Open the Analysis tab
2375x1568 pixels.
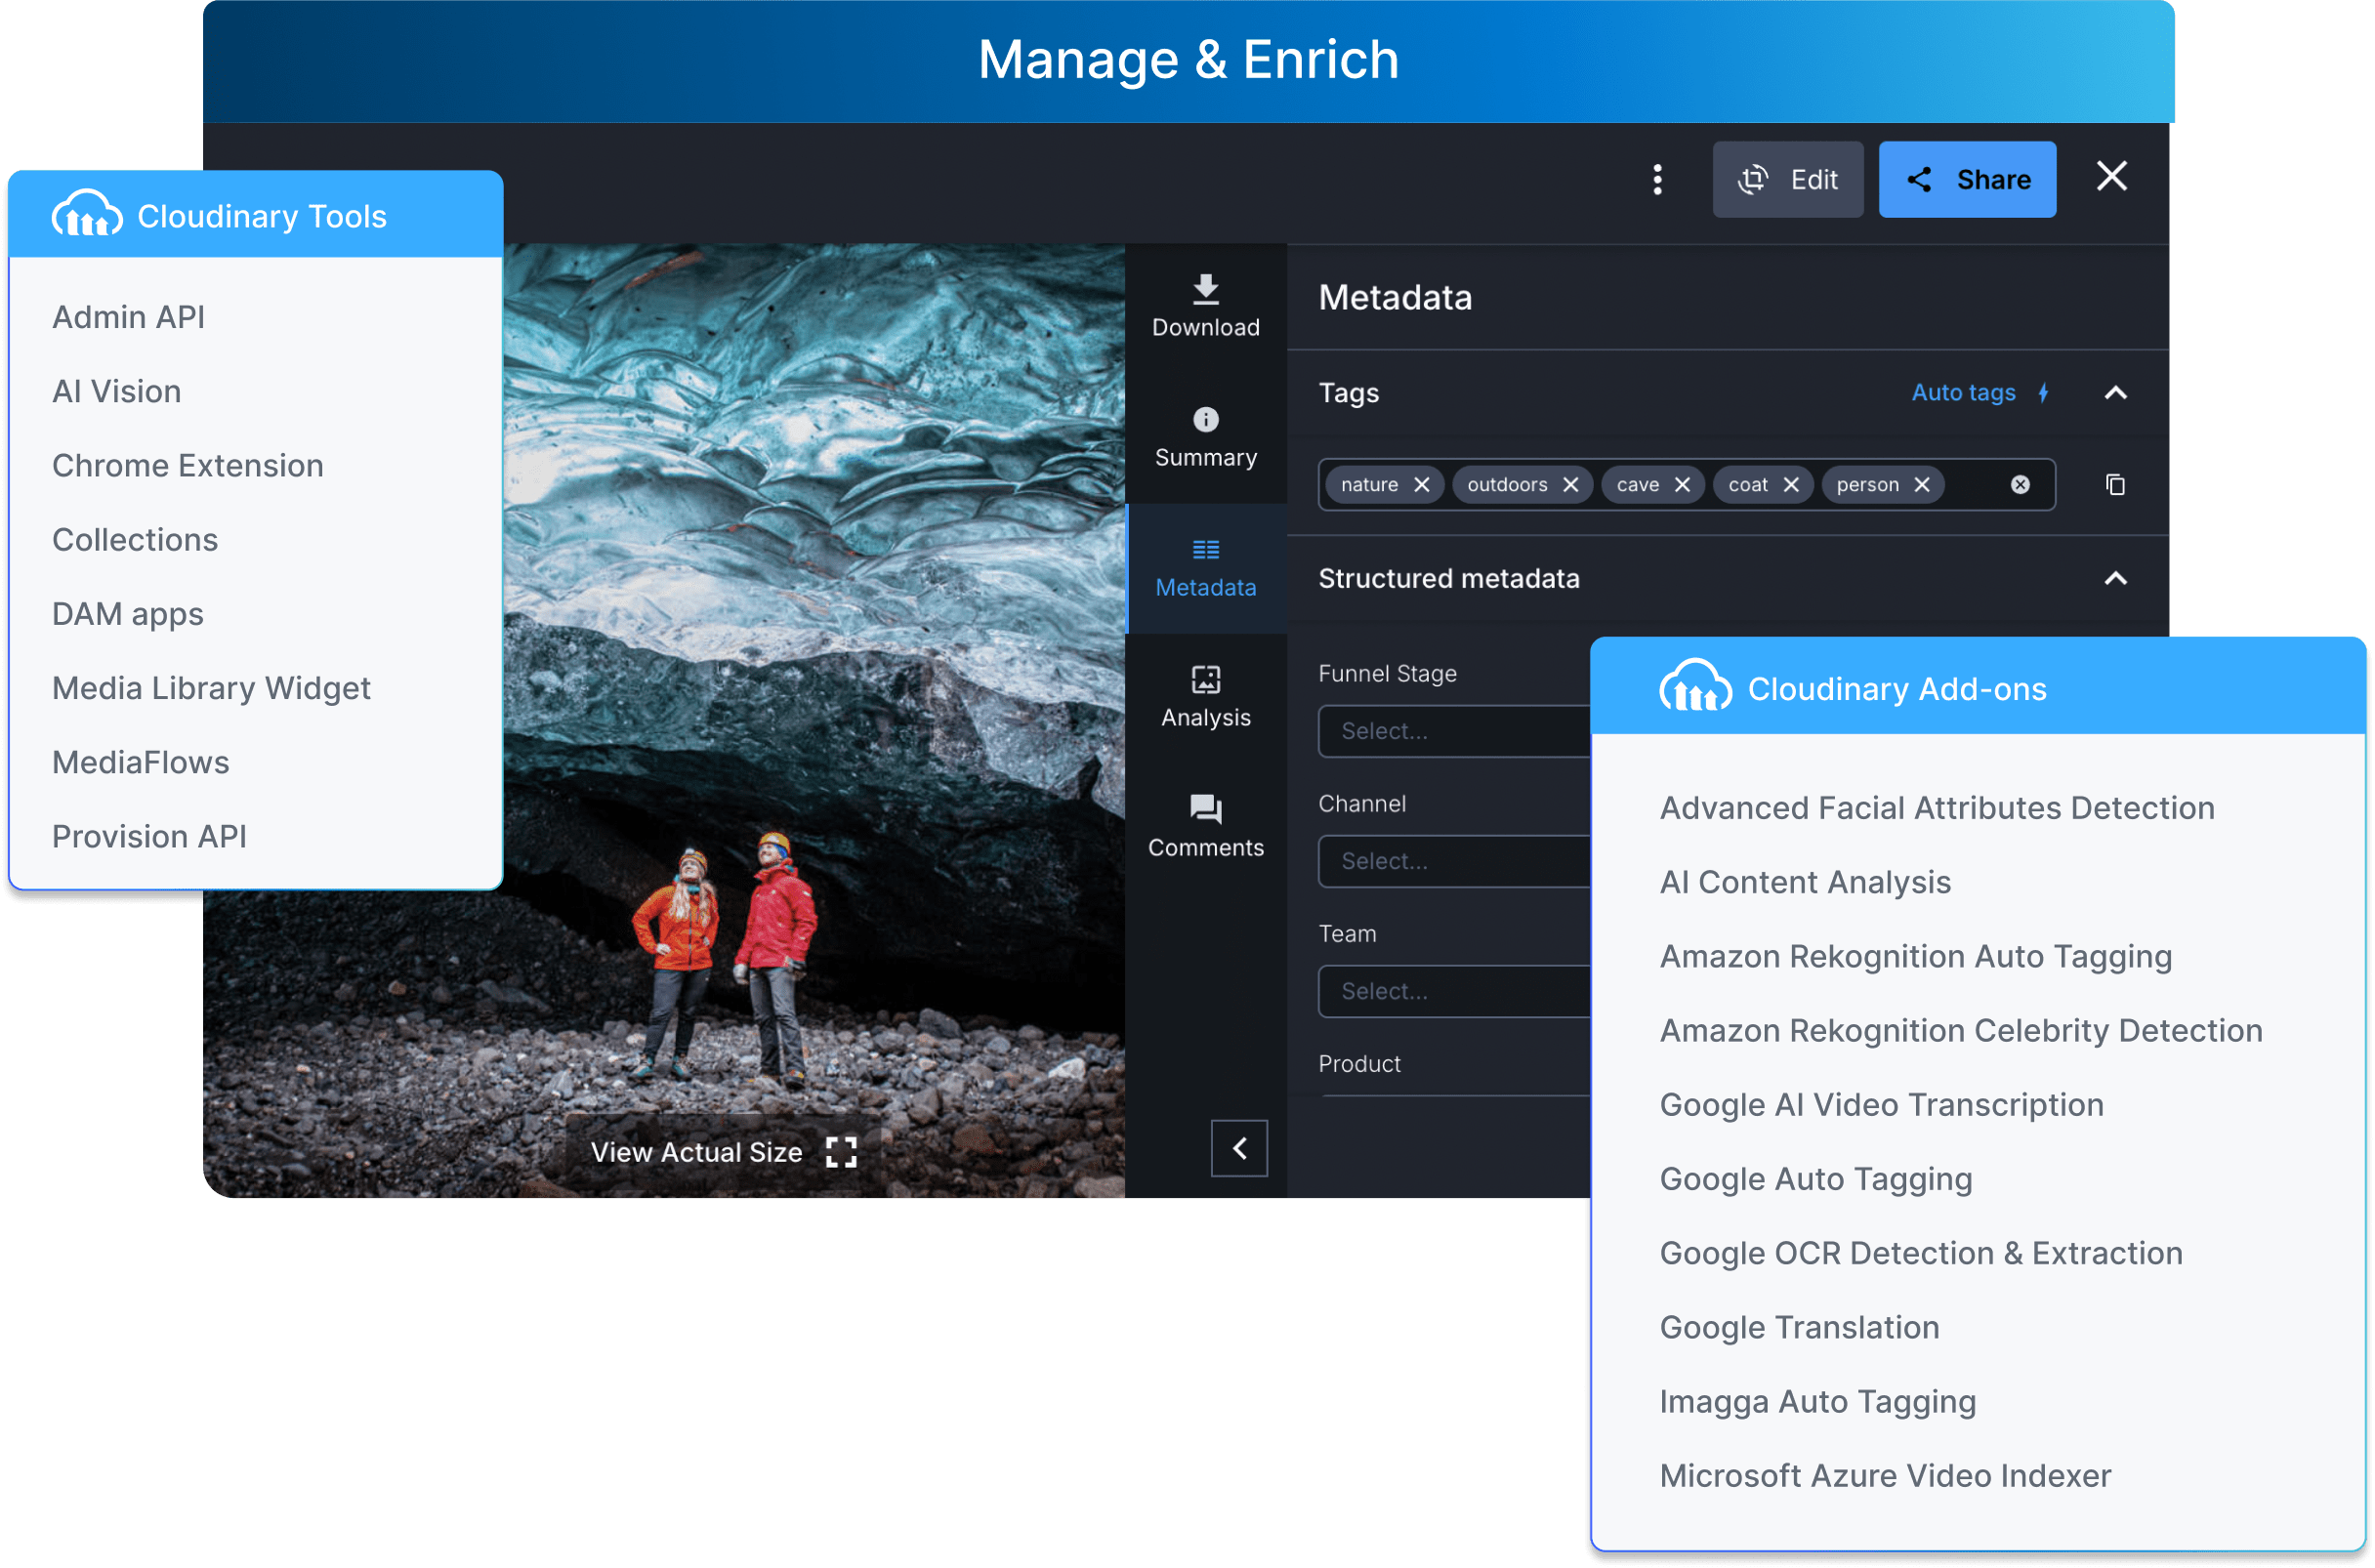[1205, 698]
